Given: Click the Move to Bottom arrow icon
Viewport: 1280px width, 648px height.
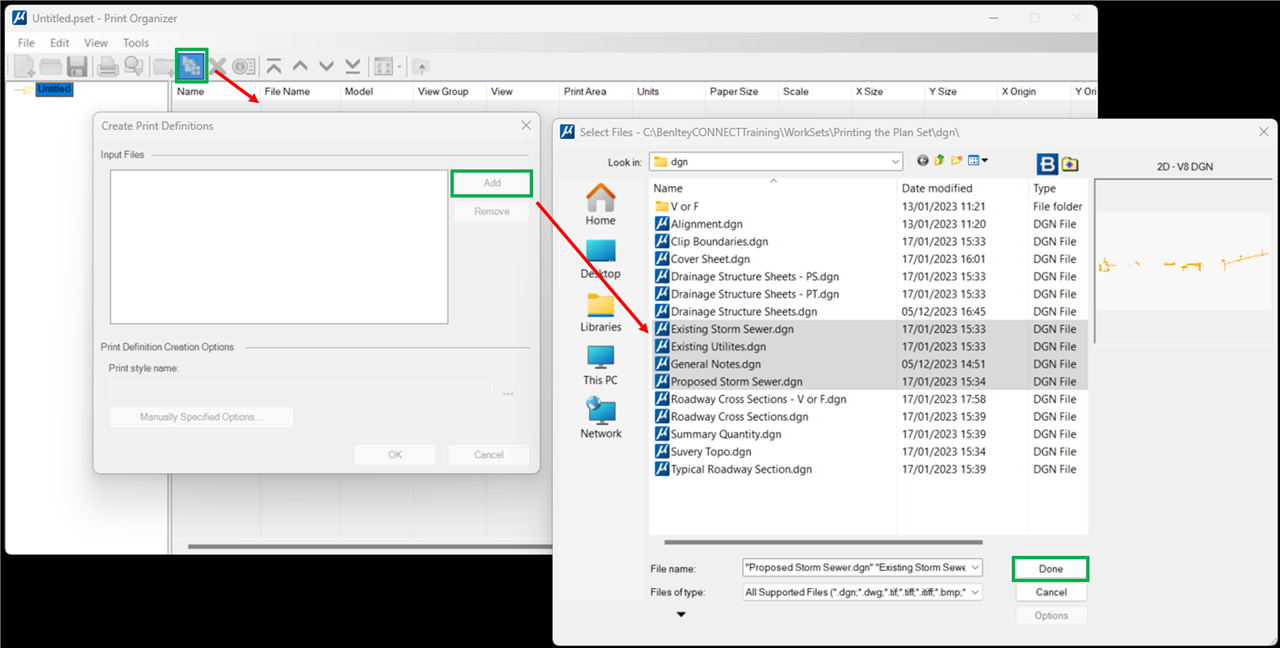Looking at the screenshot, I should [353, 67].
